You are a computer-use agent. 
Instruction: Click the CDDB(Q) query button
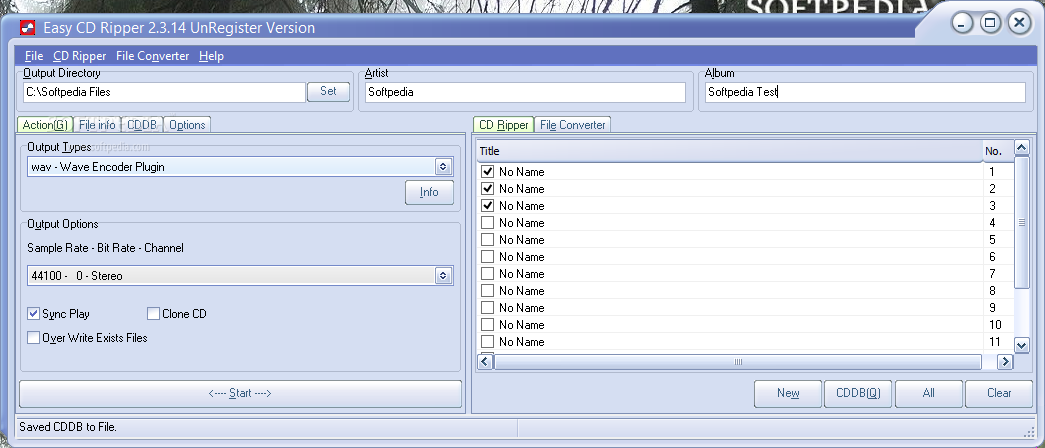(858, 393)
